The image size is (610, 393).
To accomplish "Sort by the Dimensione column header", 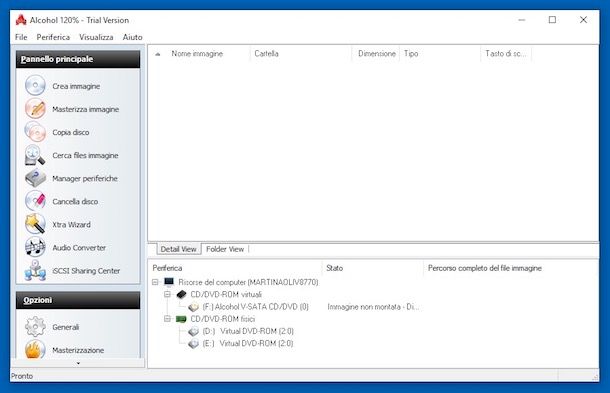I will point(377,54).
